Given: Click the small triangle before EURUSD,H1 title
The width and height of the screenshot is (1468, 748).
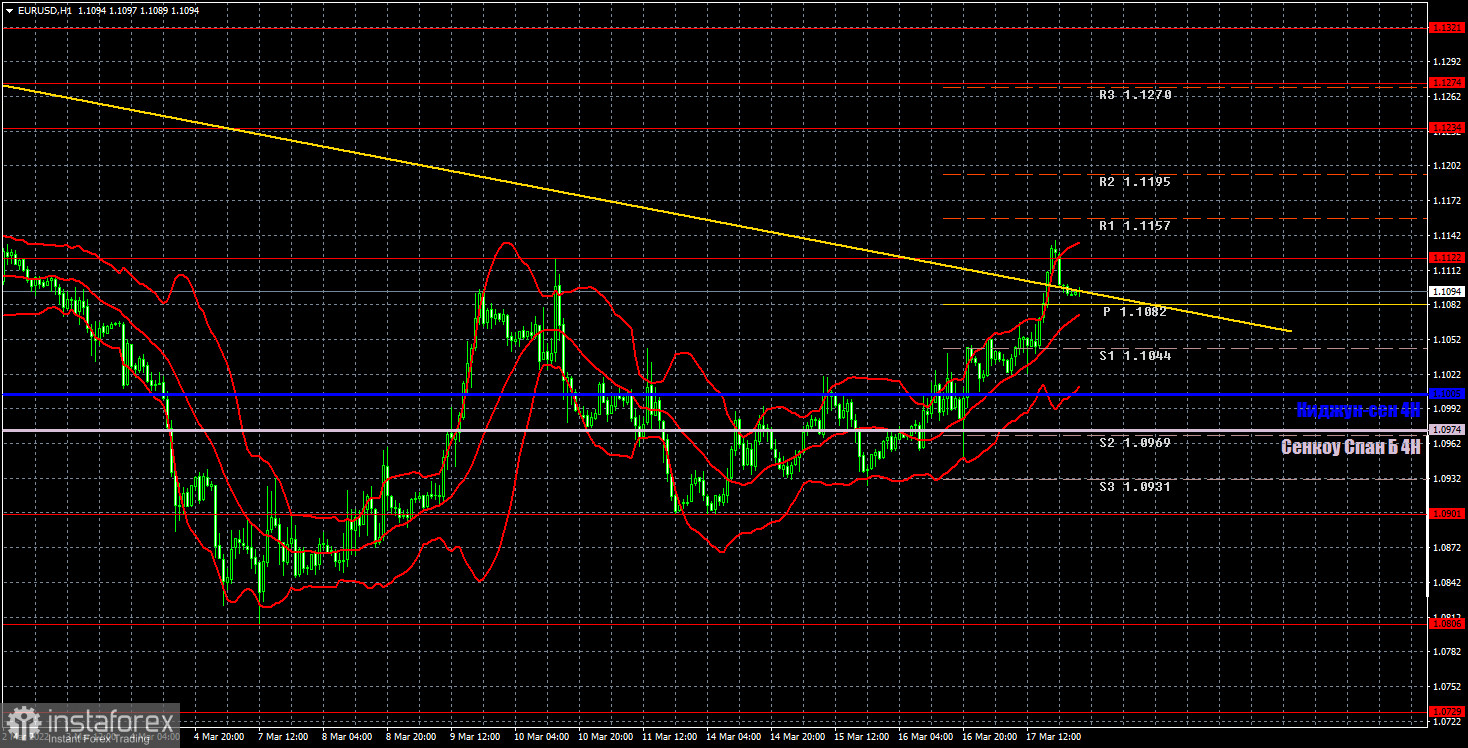Looking at the screenshot, I should tap(9, 9).
